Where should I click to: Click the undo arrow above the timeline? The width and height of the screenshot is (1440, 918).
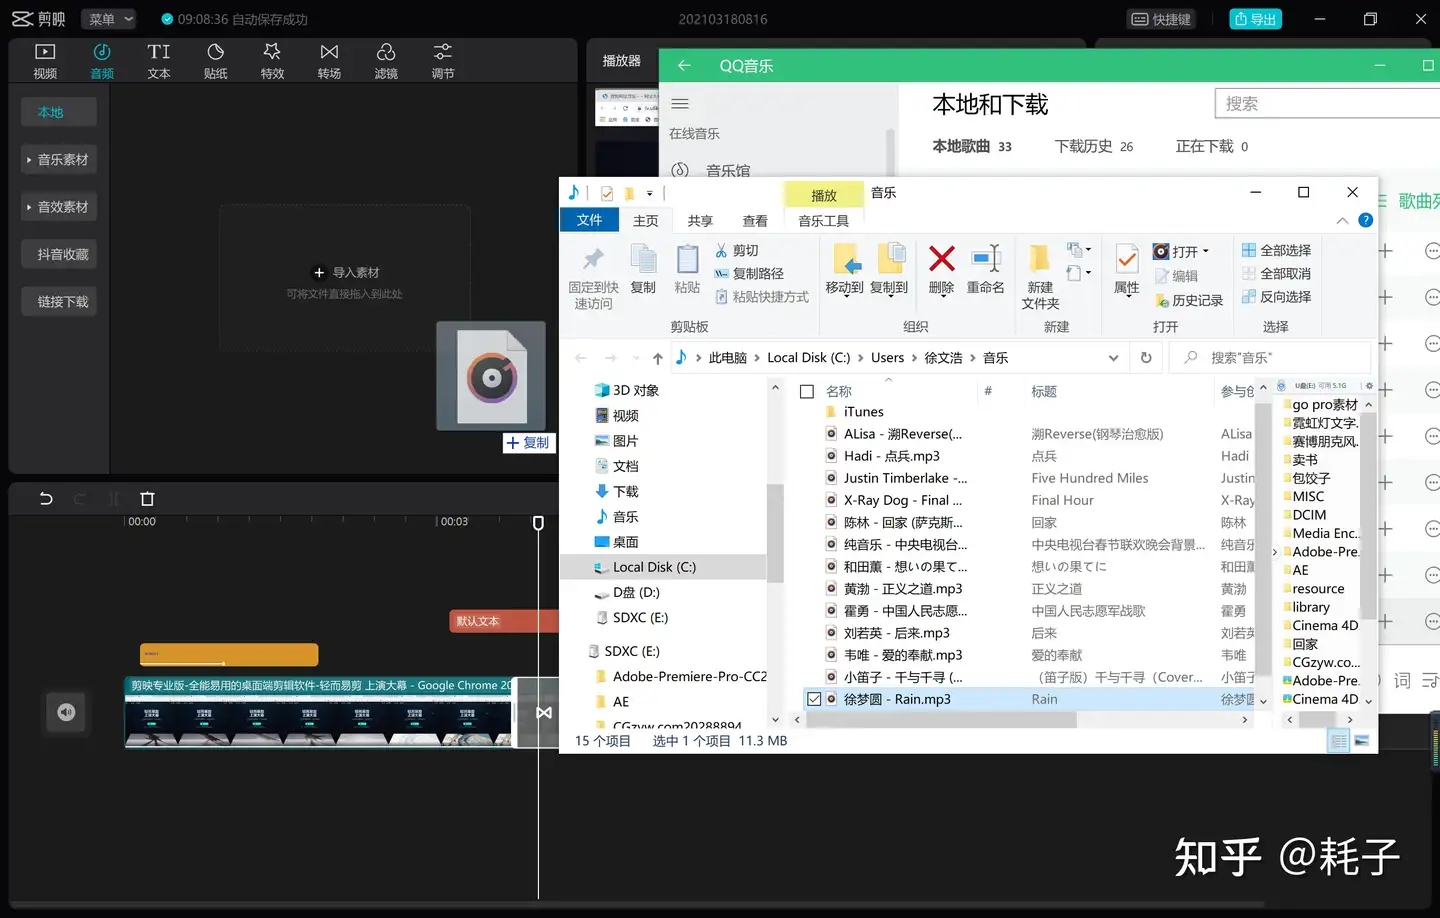coord(46,498)
